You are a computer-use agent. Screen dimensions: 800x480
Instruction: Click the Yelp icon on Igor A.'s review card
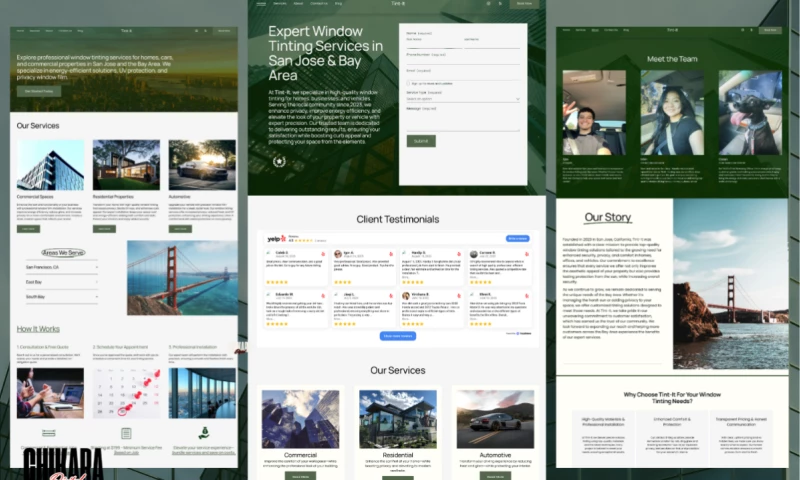(391, 254)
